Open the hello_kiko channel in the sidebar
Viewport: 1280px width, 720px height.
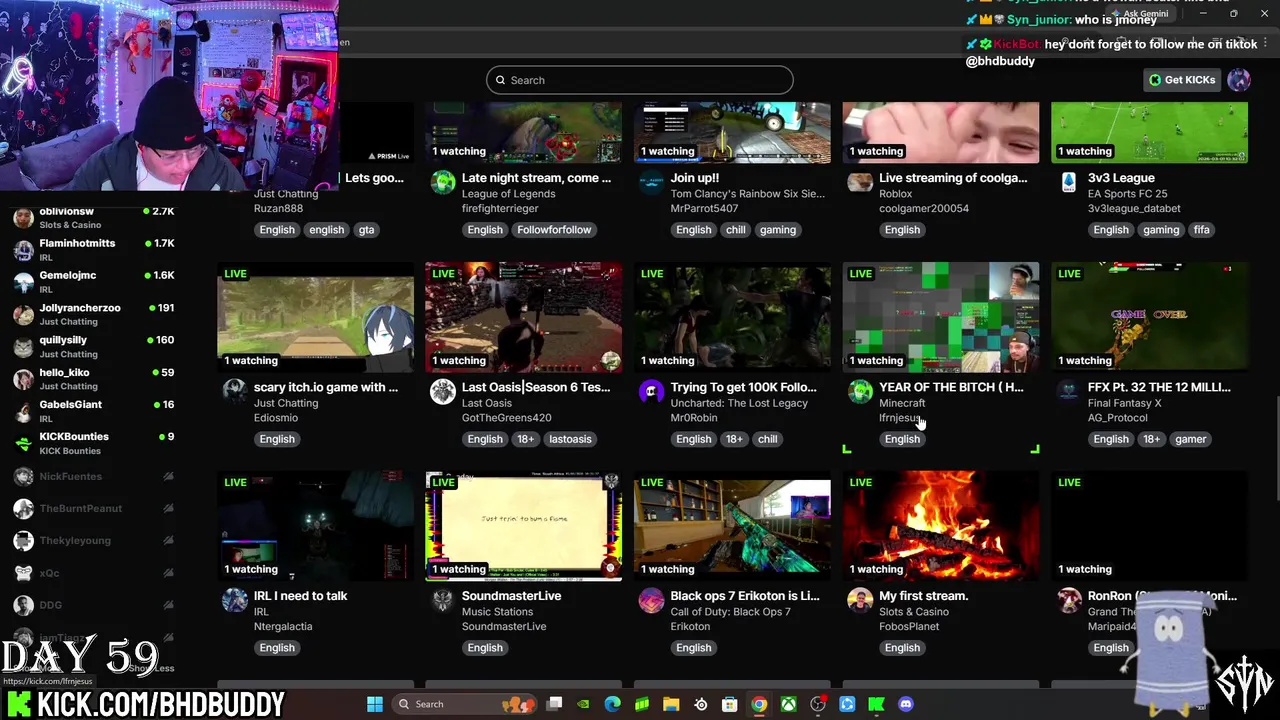tap(94, 379)
